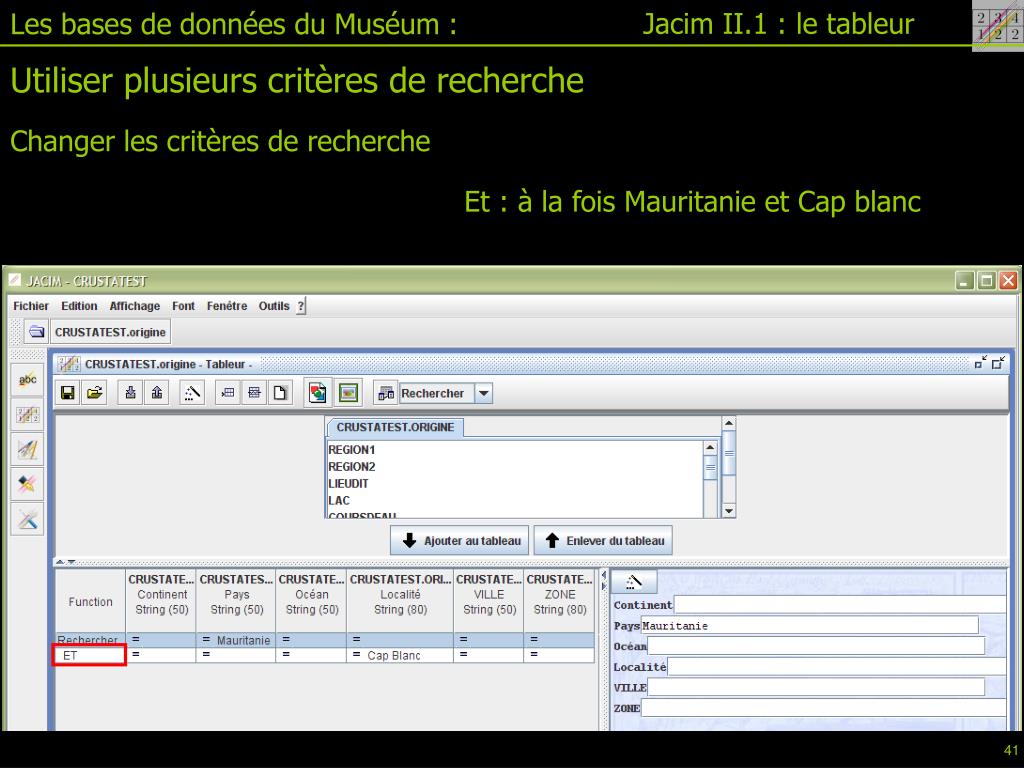Click the upload arrow export icon
Screen dimensions: 1024x768
tap(157, 392)
